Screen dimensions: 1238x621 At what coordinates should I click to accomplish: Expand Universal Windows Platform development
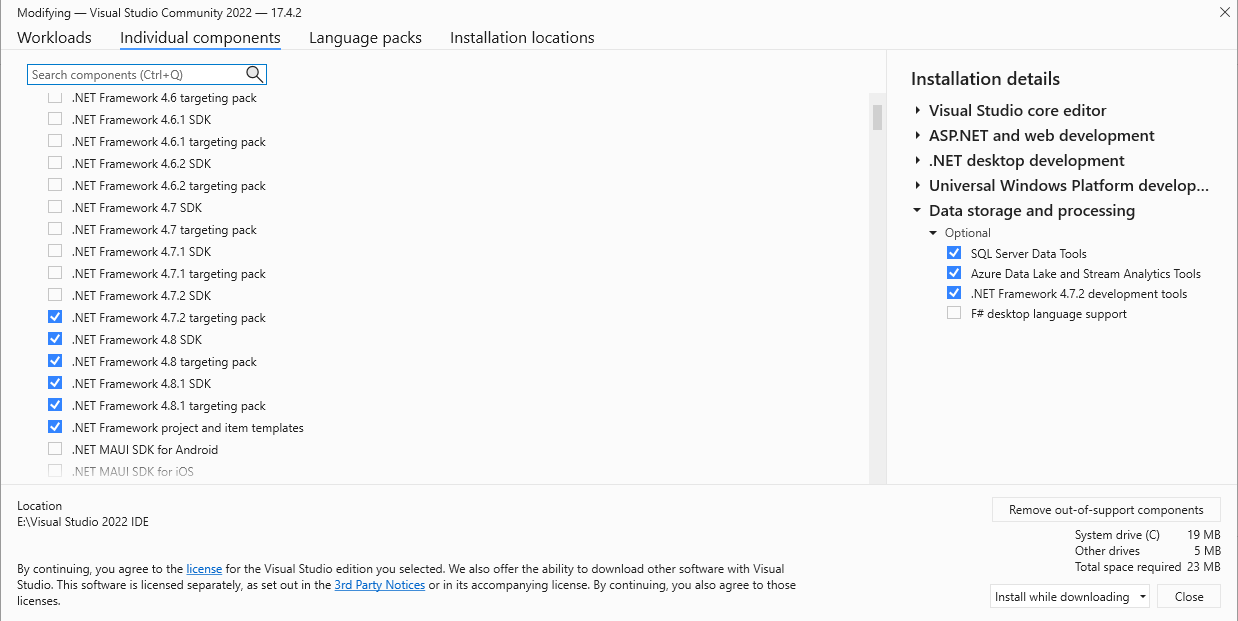click(917, 186)
